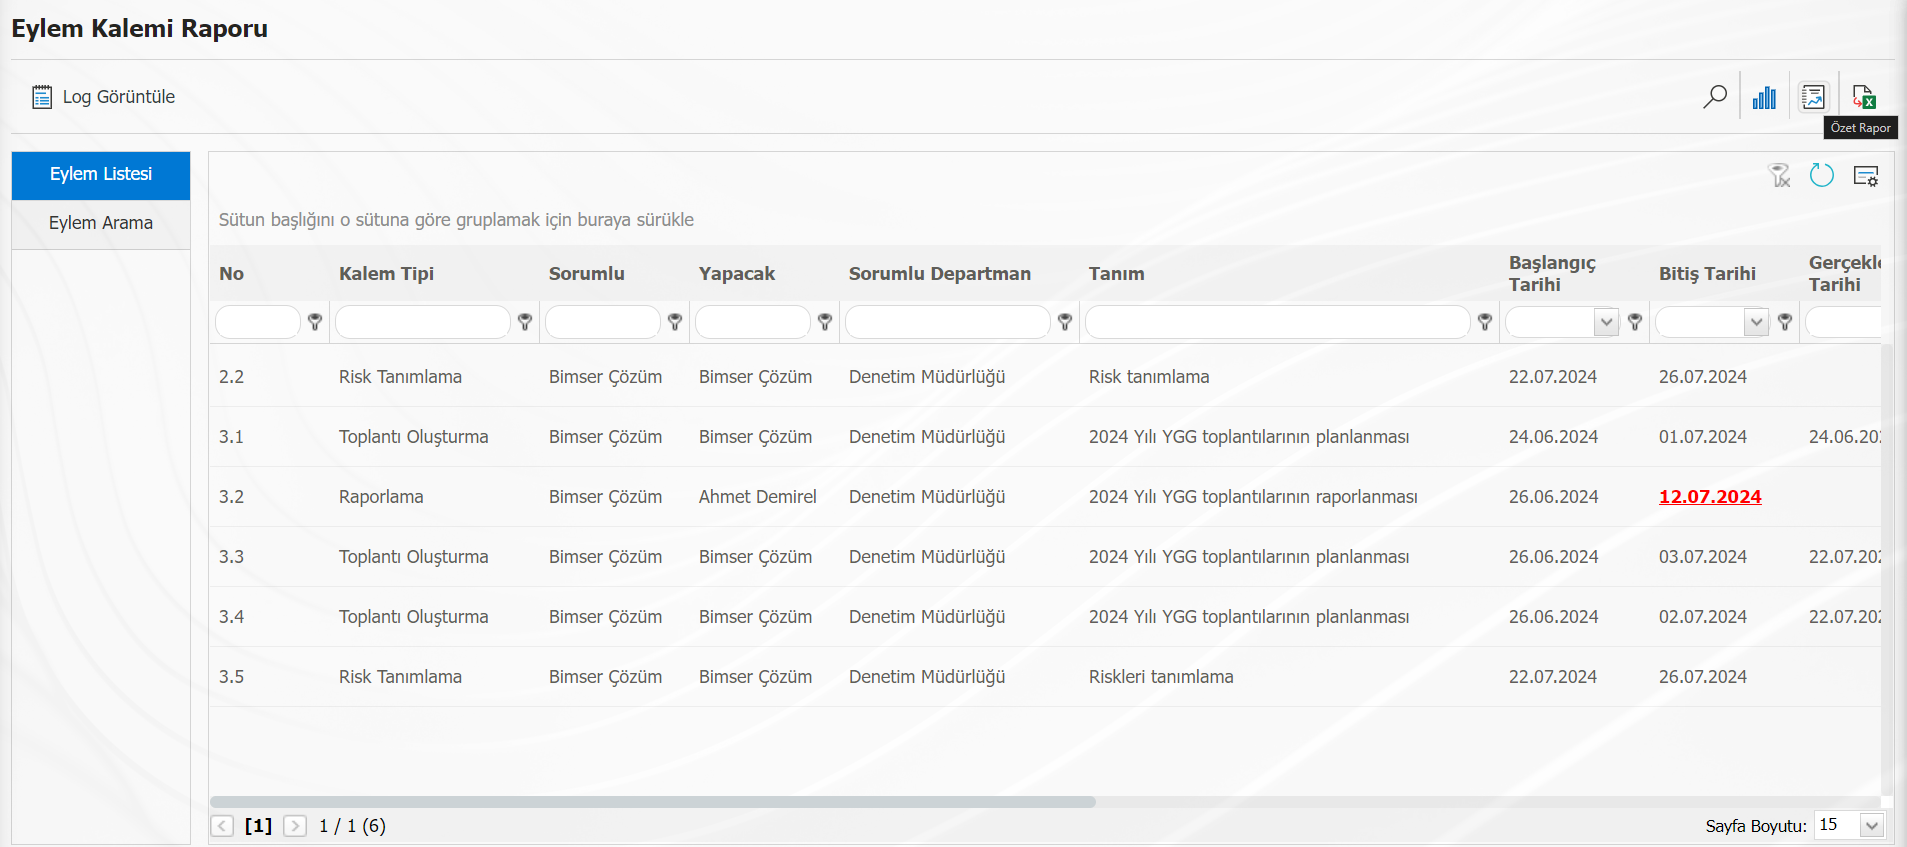This screenshot has width=1907, height=847.
Task: Click the No filter input field
Action: coord(258,322)
